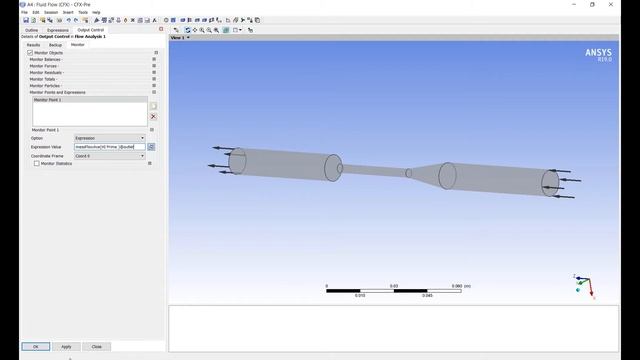Viewport: 640px width, 360px height.
Task: Click the Apply button
Action: pos(66,347)
